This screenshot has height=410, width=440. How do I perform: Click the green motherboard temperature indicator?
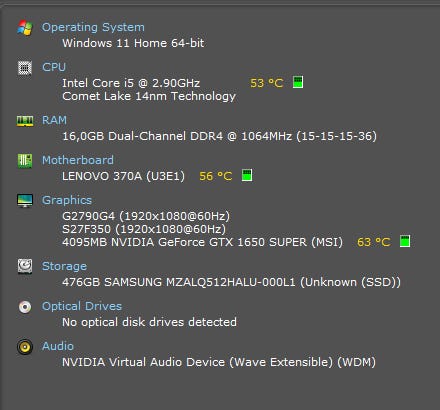(247, 175)
